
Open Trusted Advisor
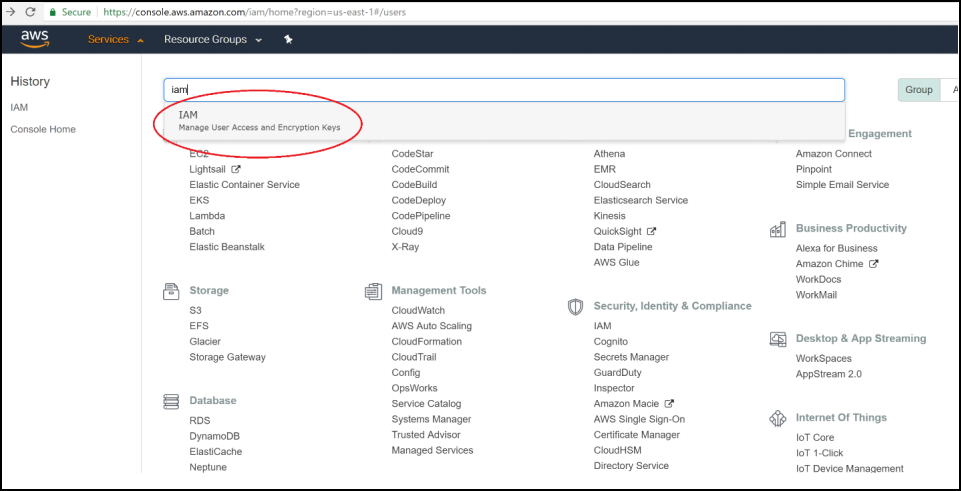pyautogui.click(x=426, y=435)
